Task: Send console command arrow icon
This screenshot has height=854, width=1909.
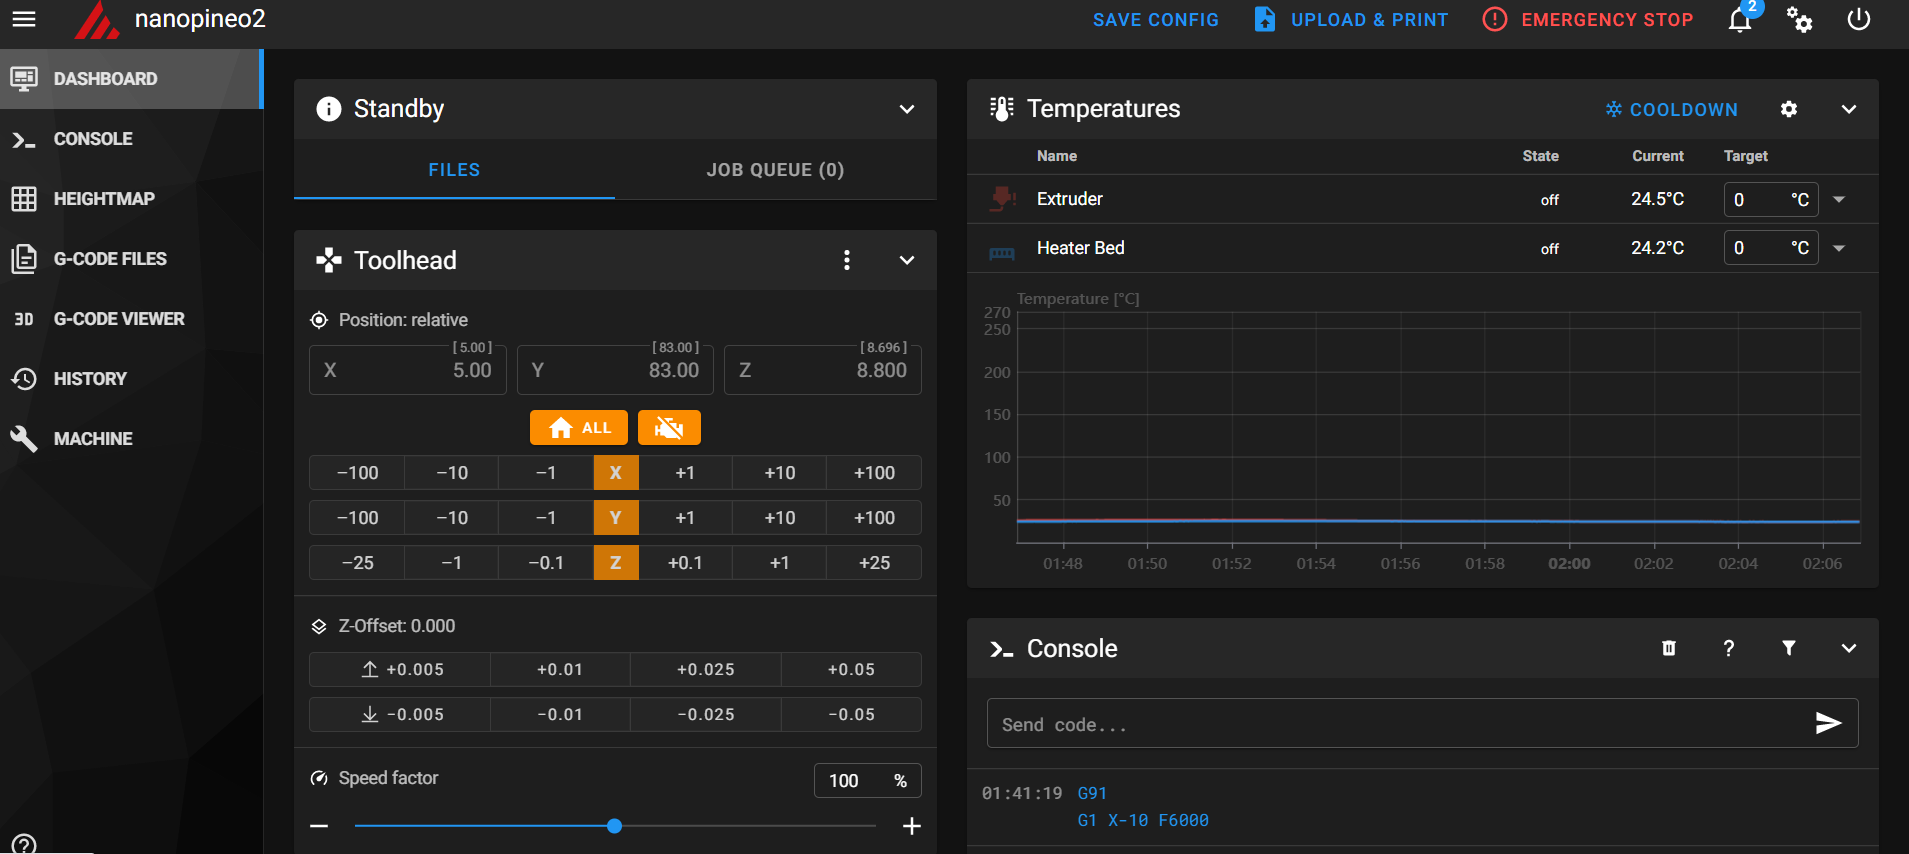Action: point(1828,723)
